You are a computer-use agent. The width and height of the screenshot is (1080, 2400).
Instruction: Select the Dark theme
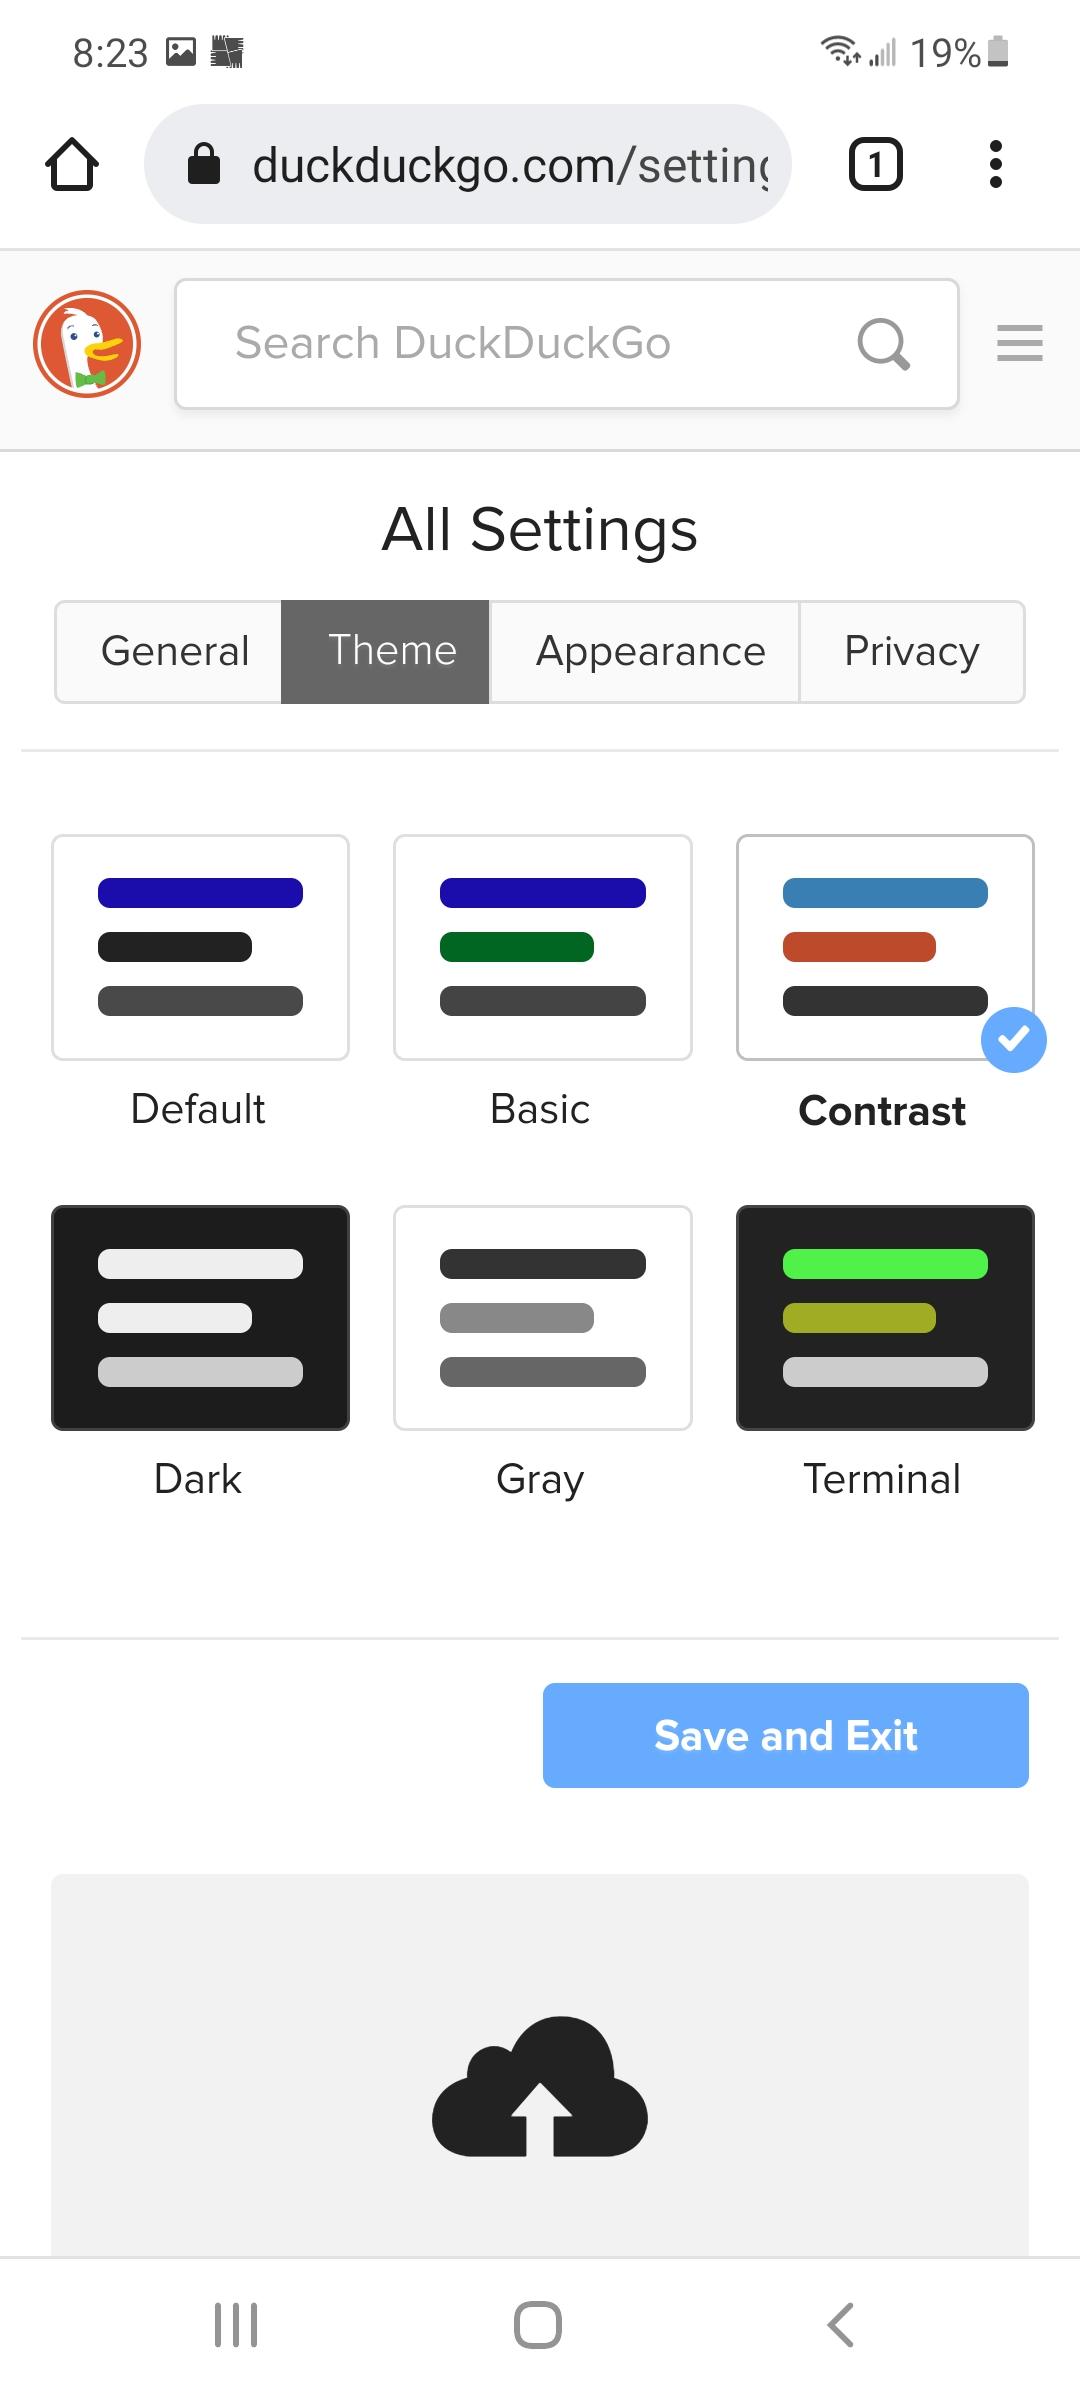(199, 1318)
